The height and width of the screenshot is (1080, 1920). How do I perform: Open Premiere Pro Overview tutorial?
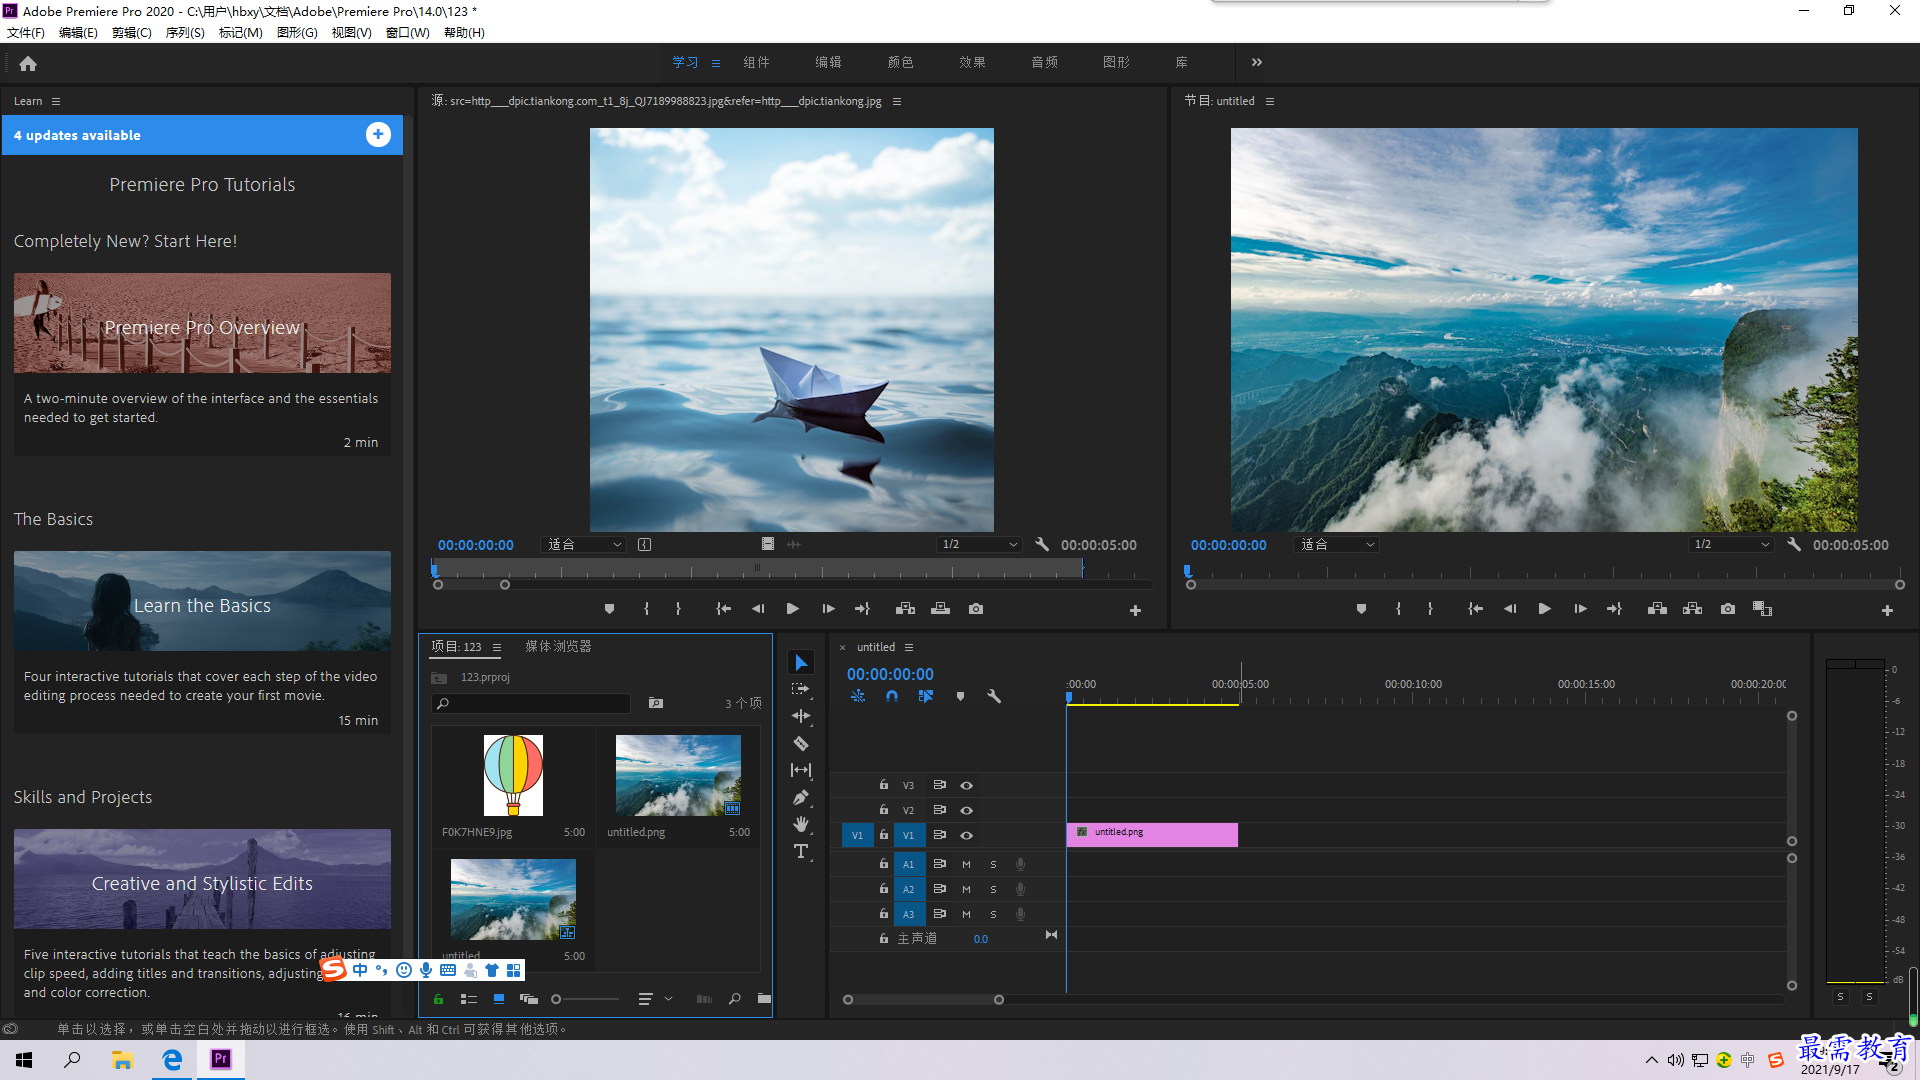(x=202, y=323)
